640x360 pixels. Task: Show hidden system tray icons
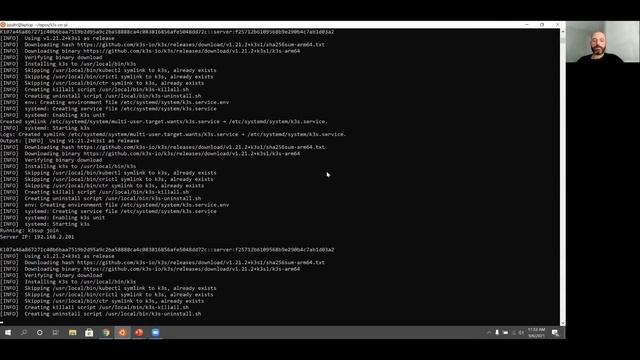(x=489, y=333)
